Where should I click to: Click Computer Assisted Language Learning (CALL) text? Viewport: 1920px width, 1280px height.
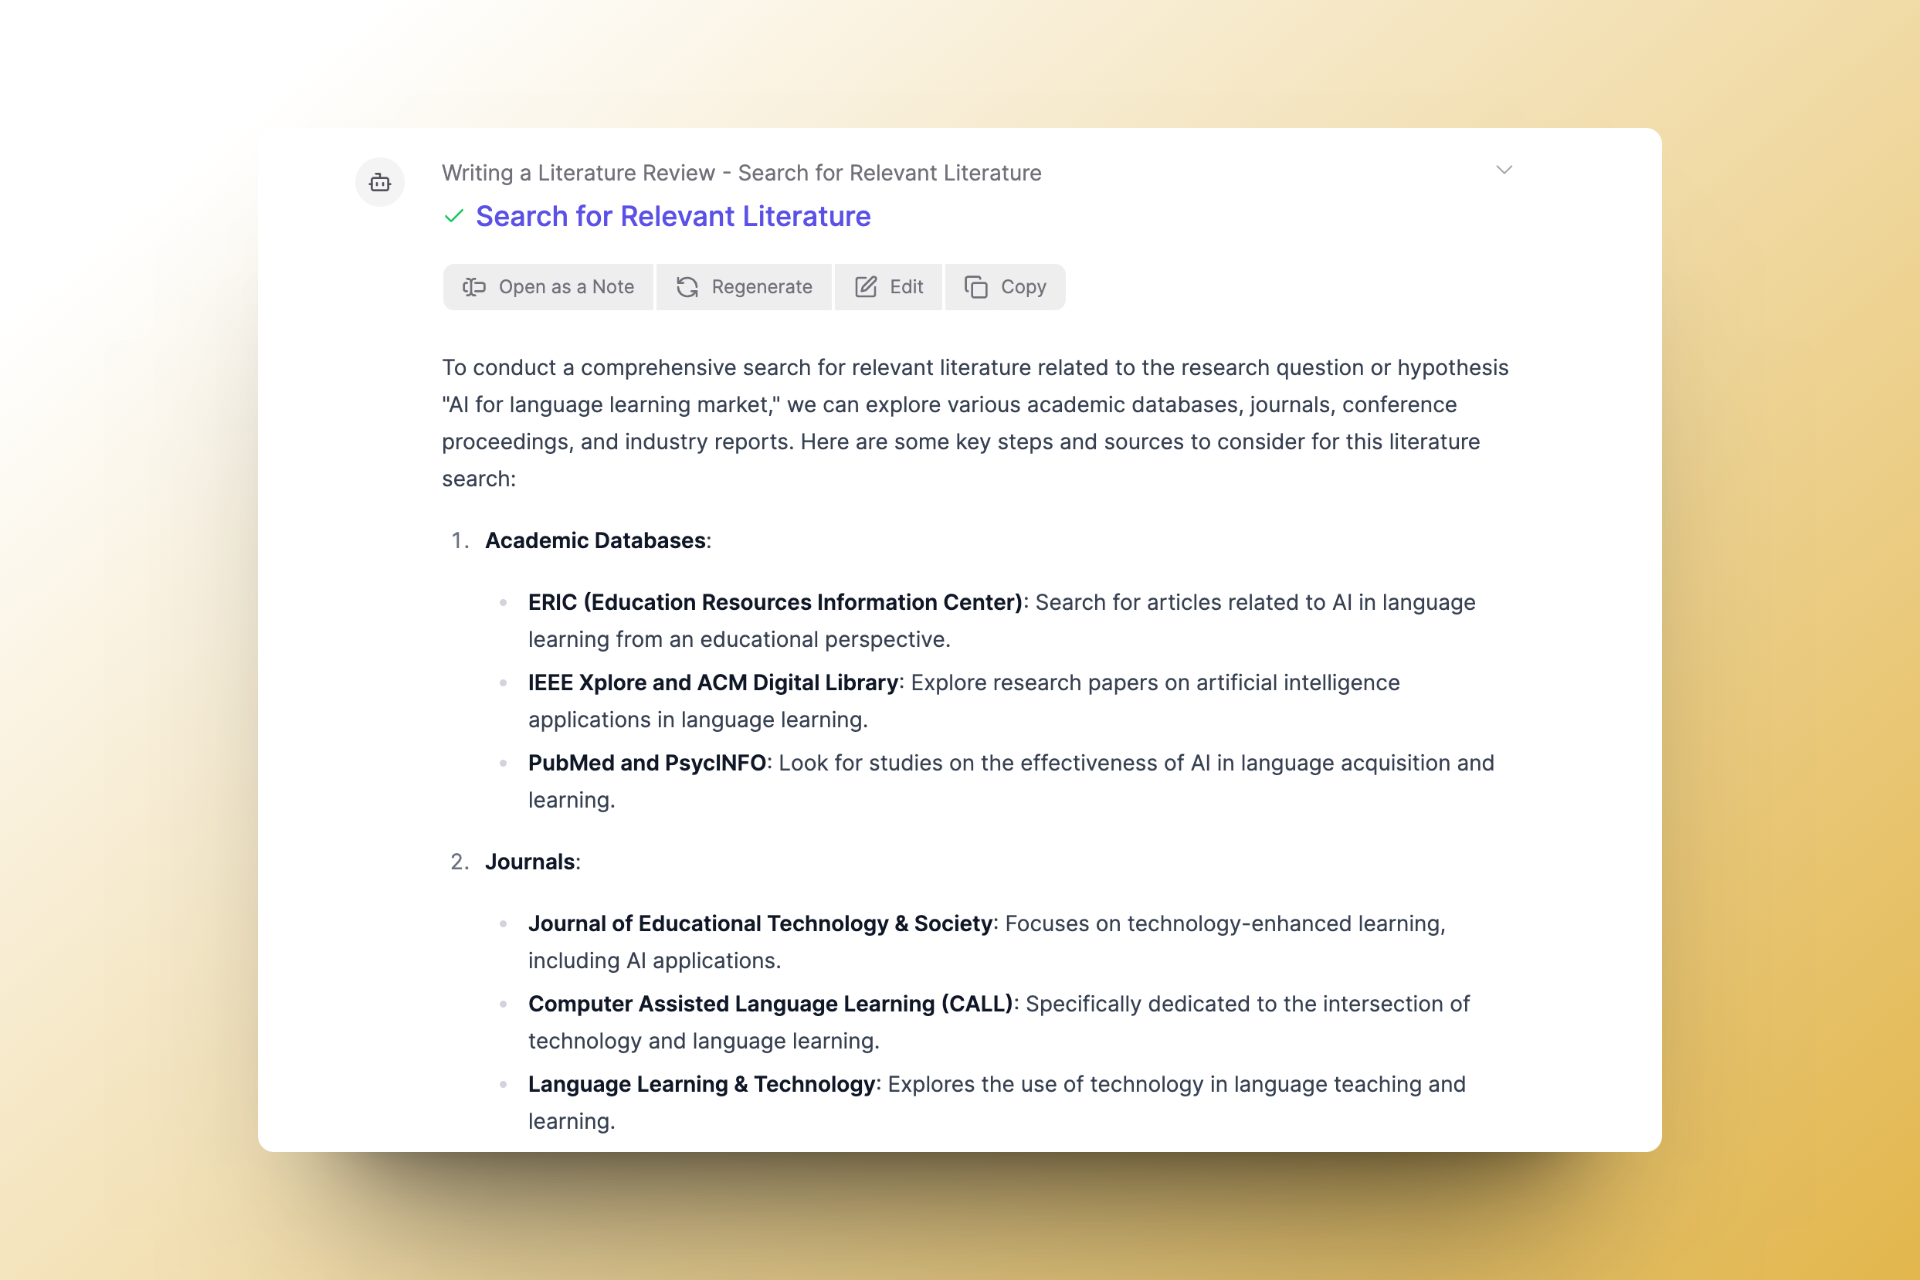pos(770,1004)
